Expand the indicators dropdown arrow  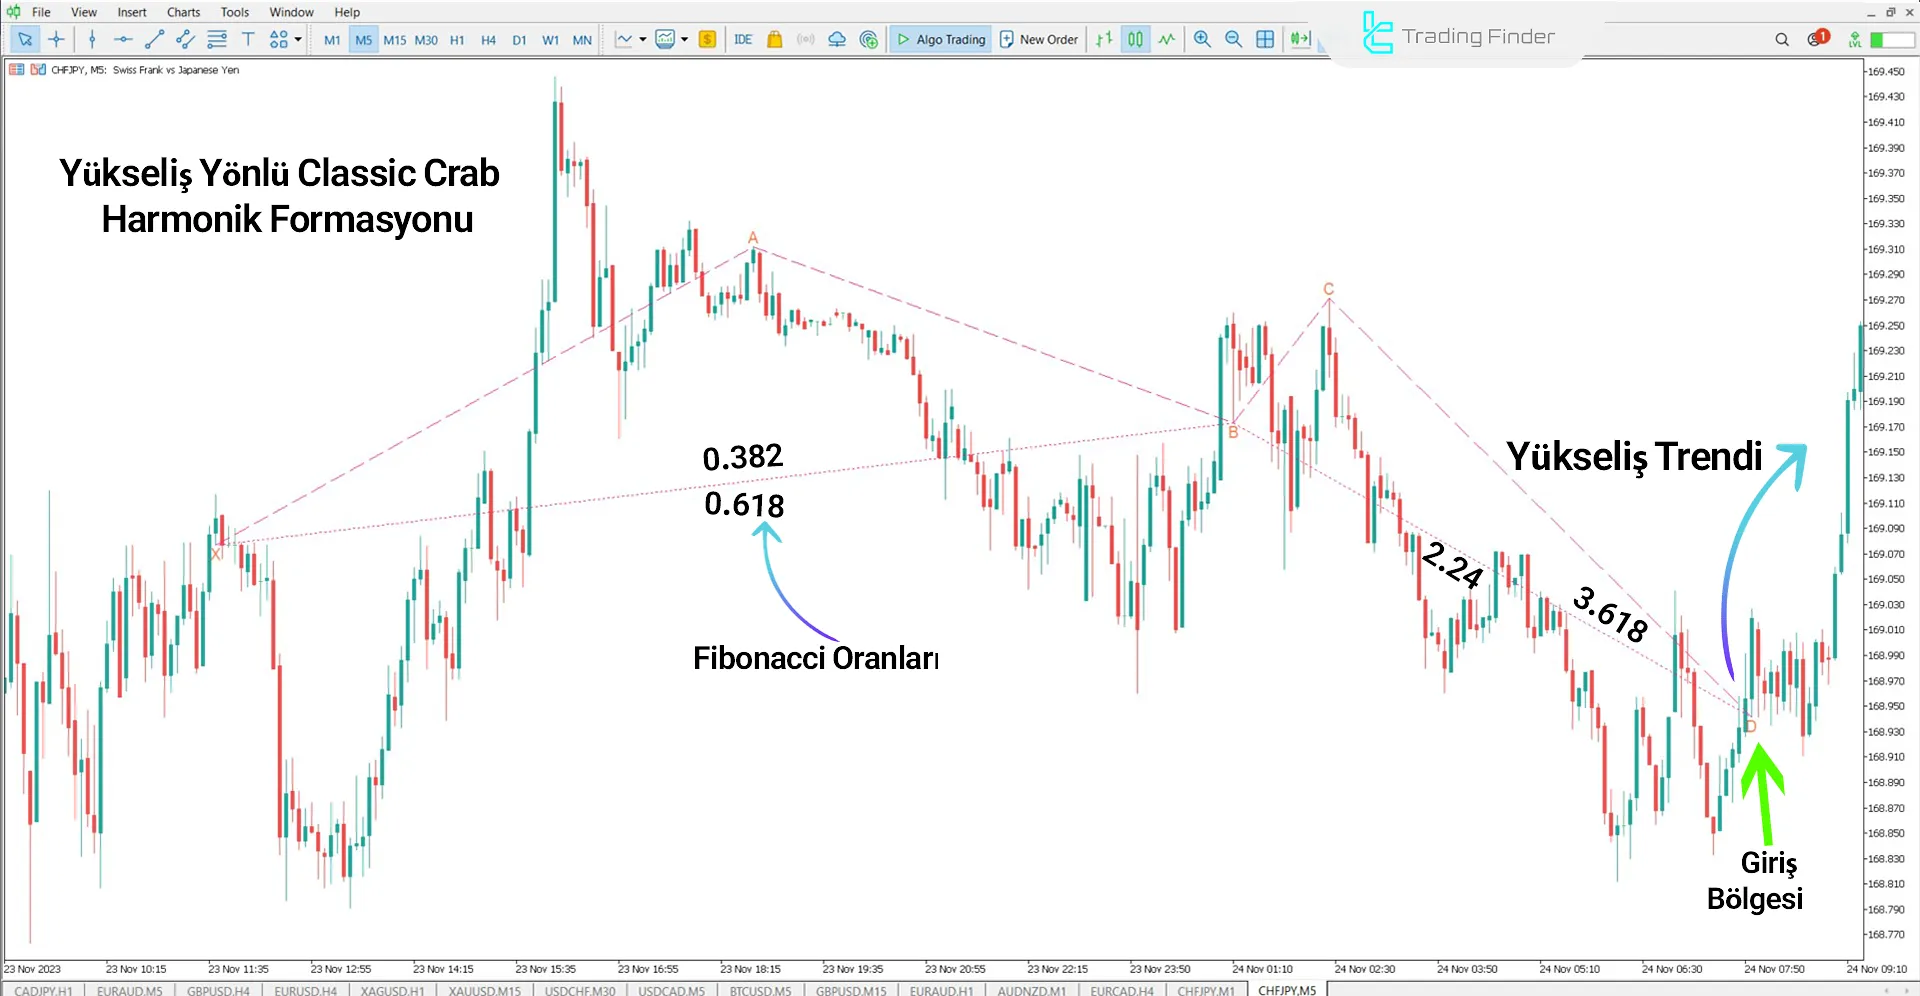686,39
